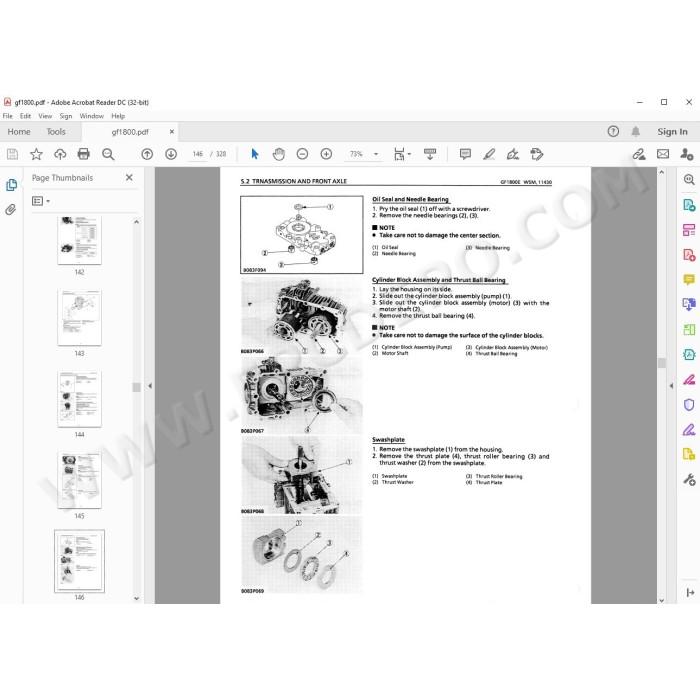Open Fill & Sign tool in right pane

(x=689, y=430)
